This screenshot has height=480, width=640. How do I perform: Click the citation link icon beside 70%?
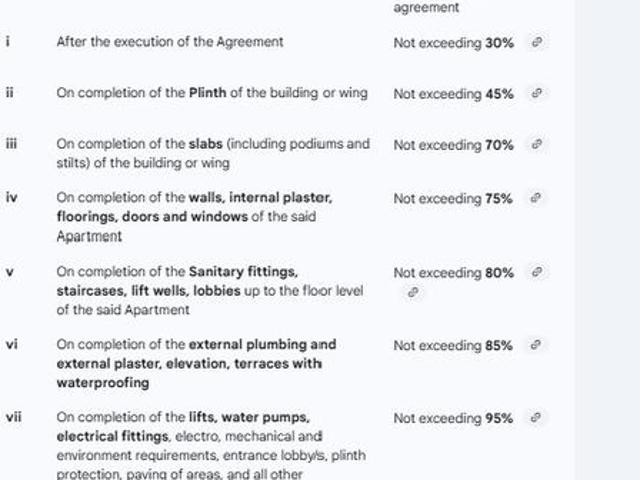537,145
